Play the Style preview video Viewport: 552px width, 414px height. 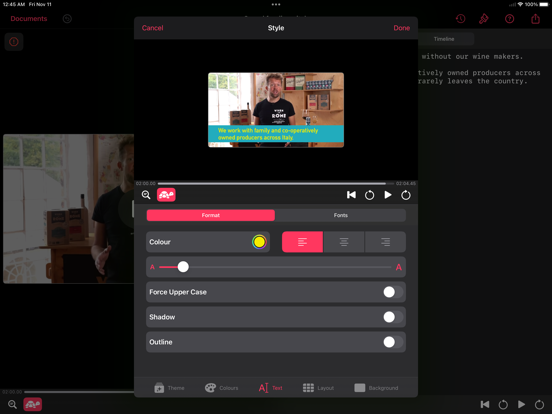click(388, 195)
